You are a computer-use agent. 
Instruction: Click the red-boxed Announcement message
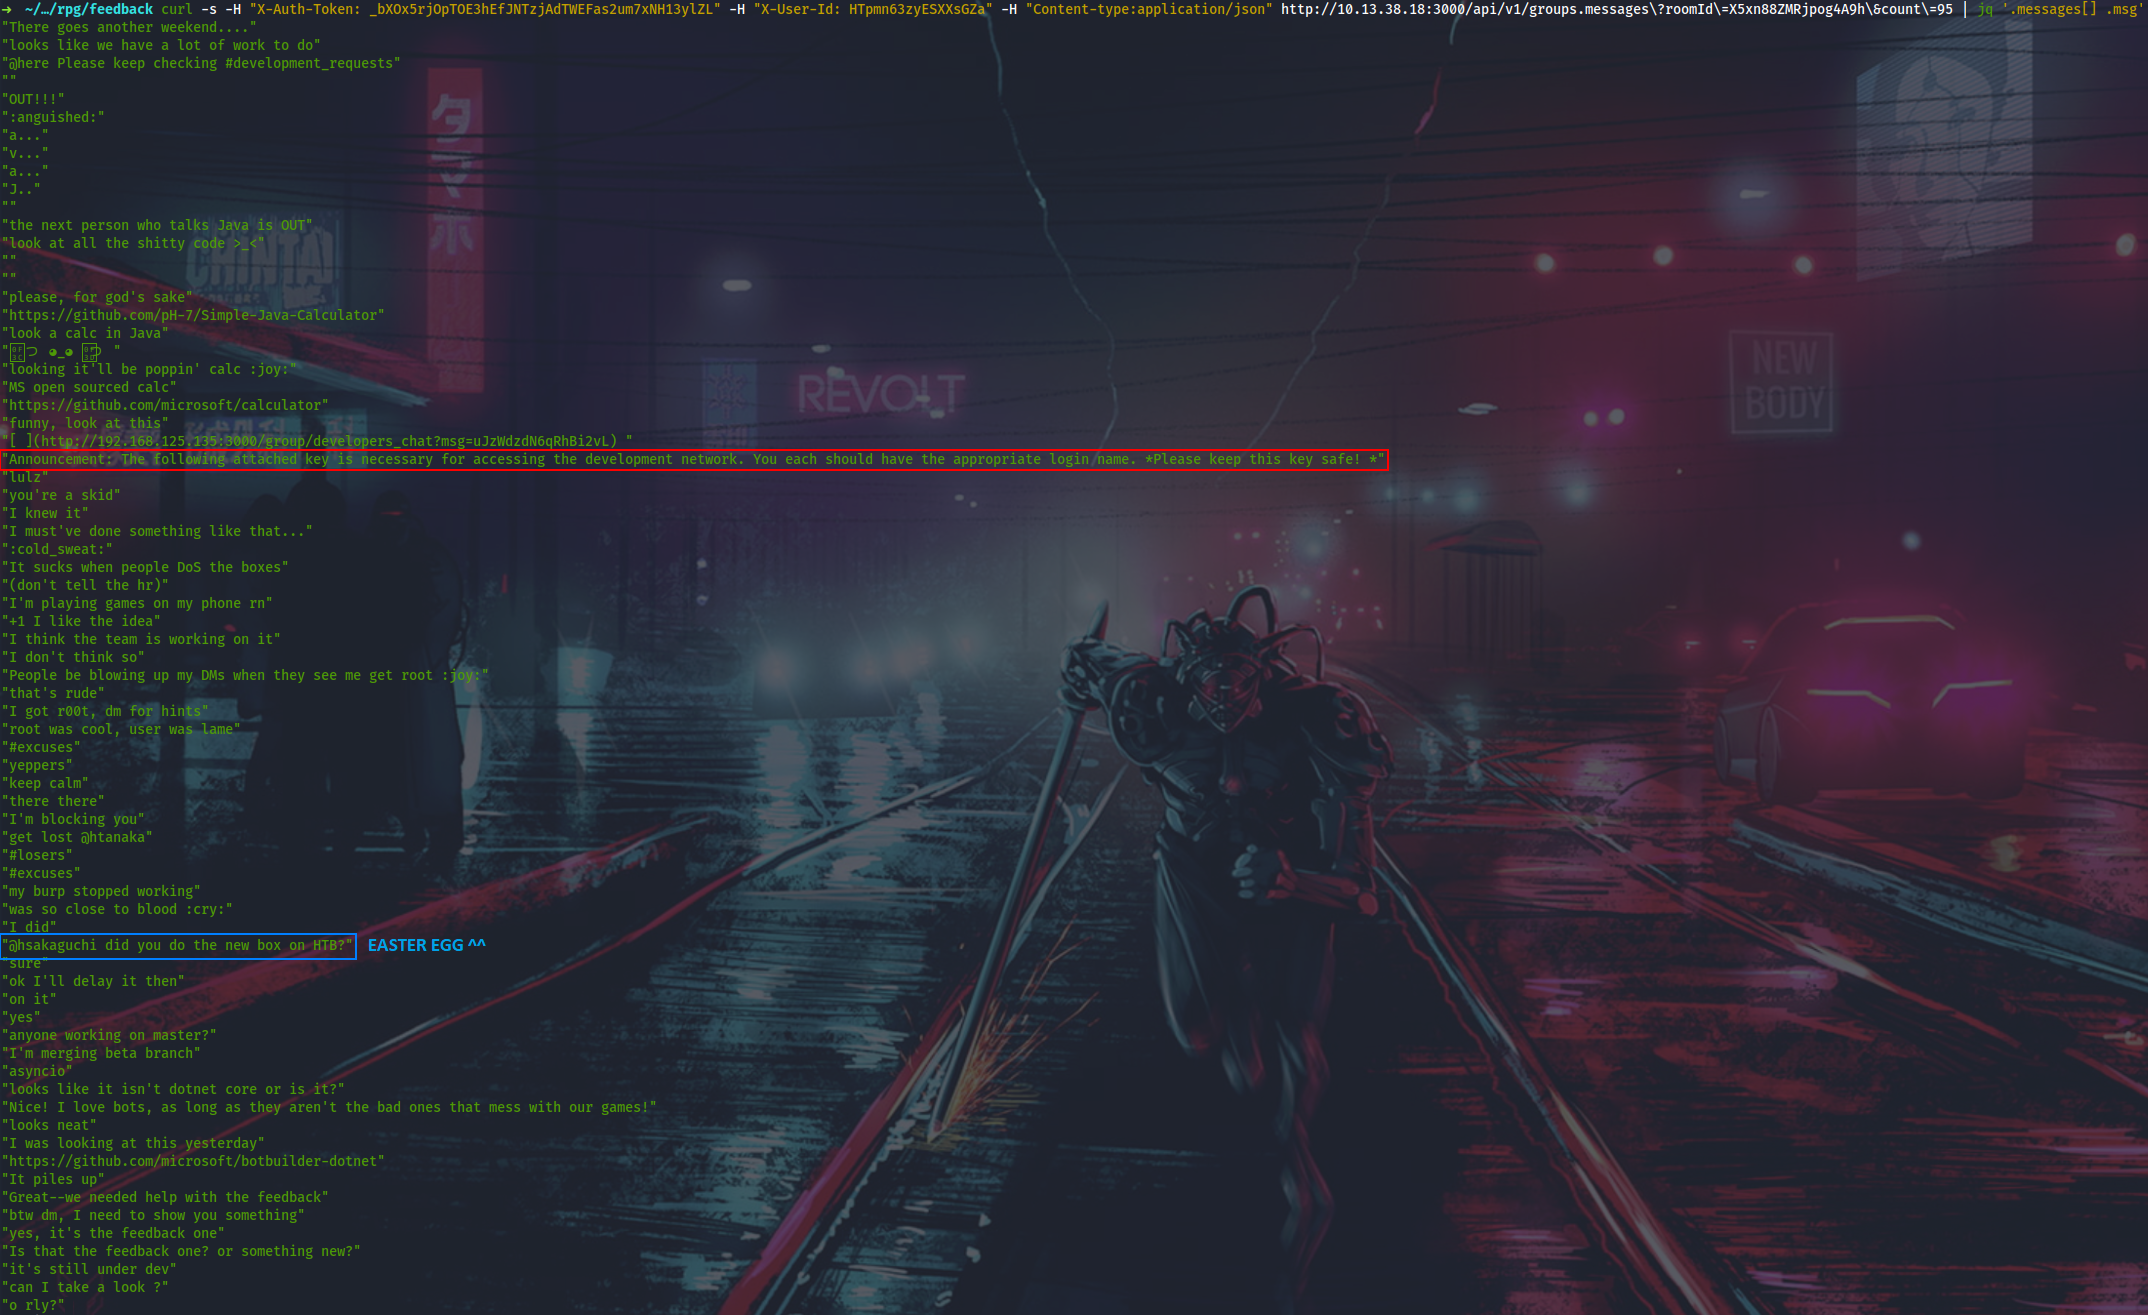tap(694, 460)
